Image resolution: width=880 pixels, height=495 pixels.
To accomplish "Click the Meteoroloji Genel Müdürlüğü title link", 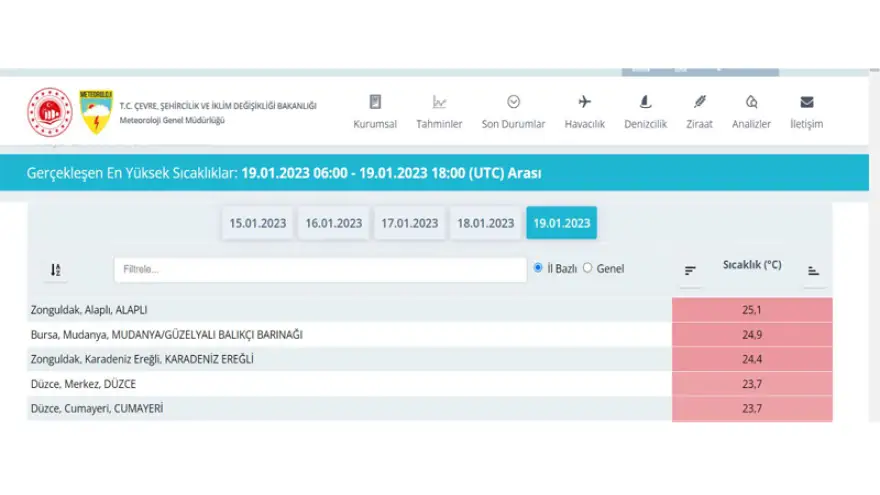I will click(x=172, y=120).
